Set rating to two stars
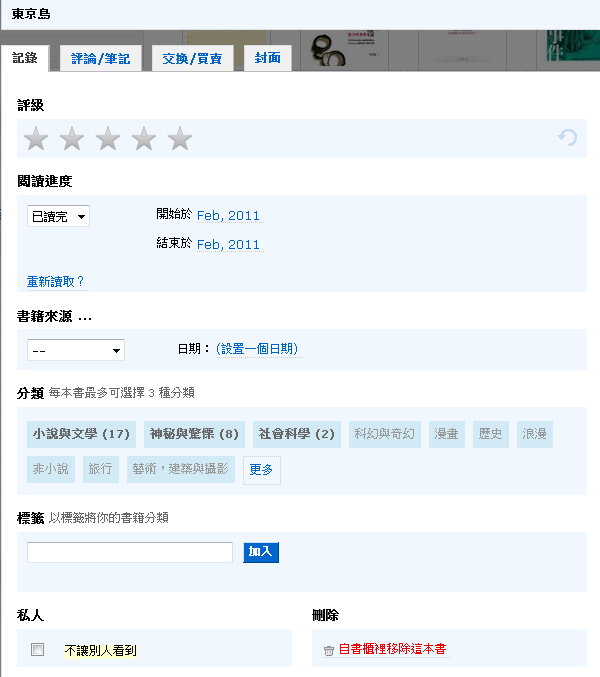The image size is (600, 677). (72, 139)
